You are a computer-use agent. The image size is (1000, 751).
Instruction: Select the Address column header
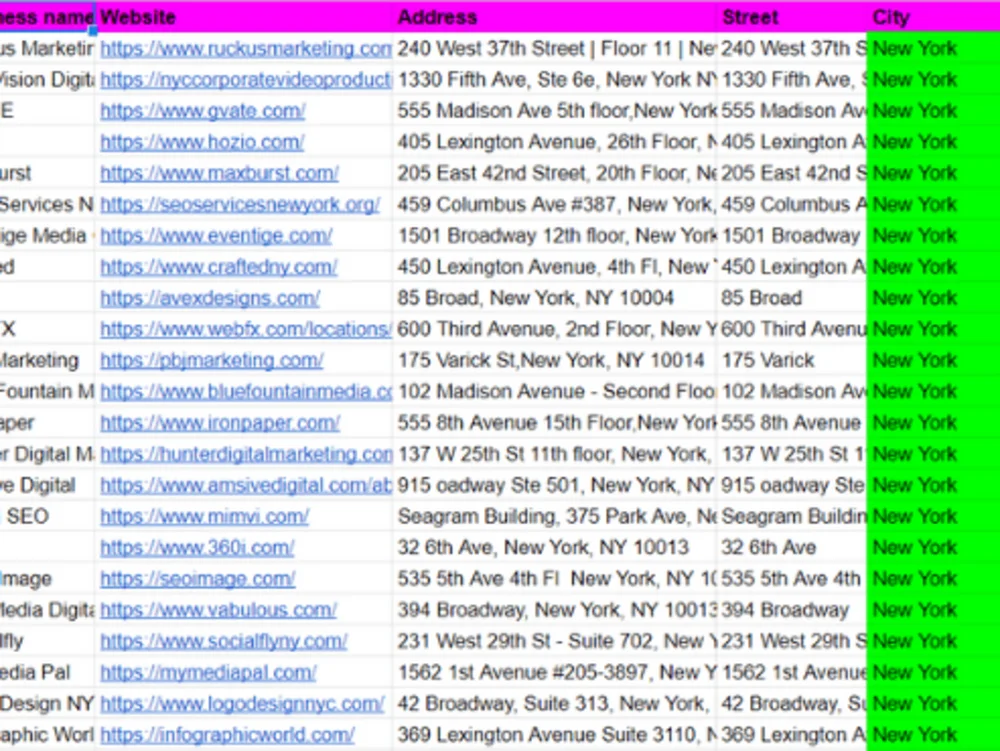[x=555, y=17]
